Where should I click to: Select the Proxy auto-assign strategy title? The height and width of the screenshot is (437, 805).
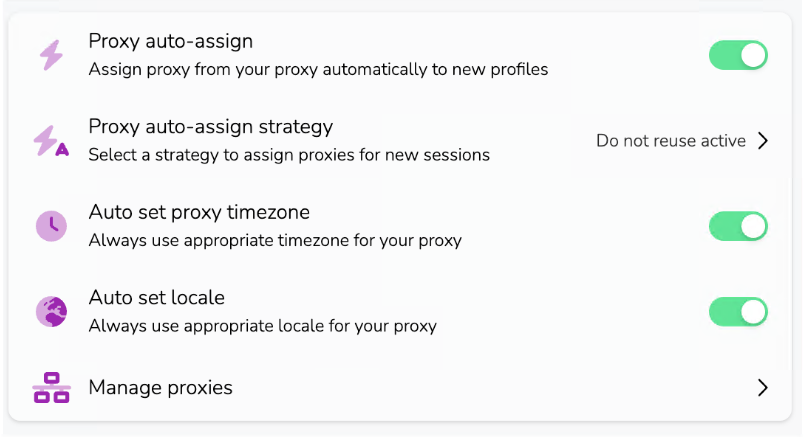[210, 127]
